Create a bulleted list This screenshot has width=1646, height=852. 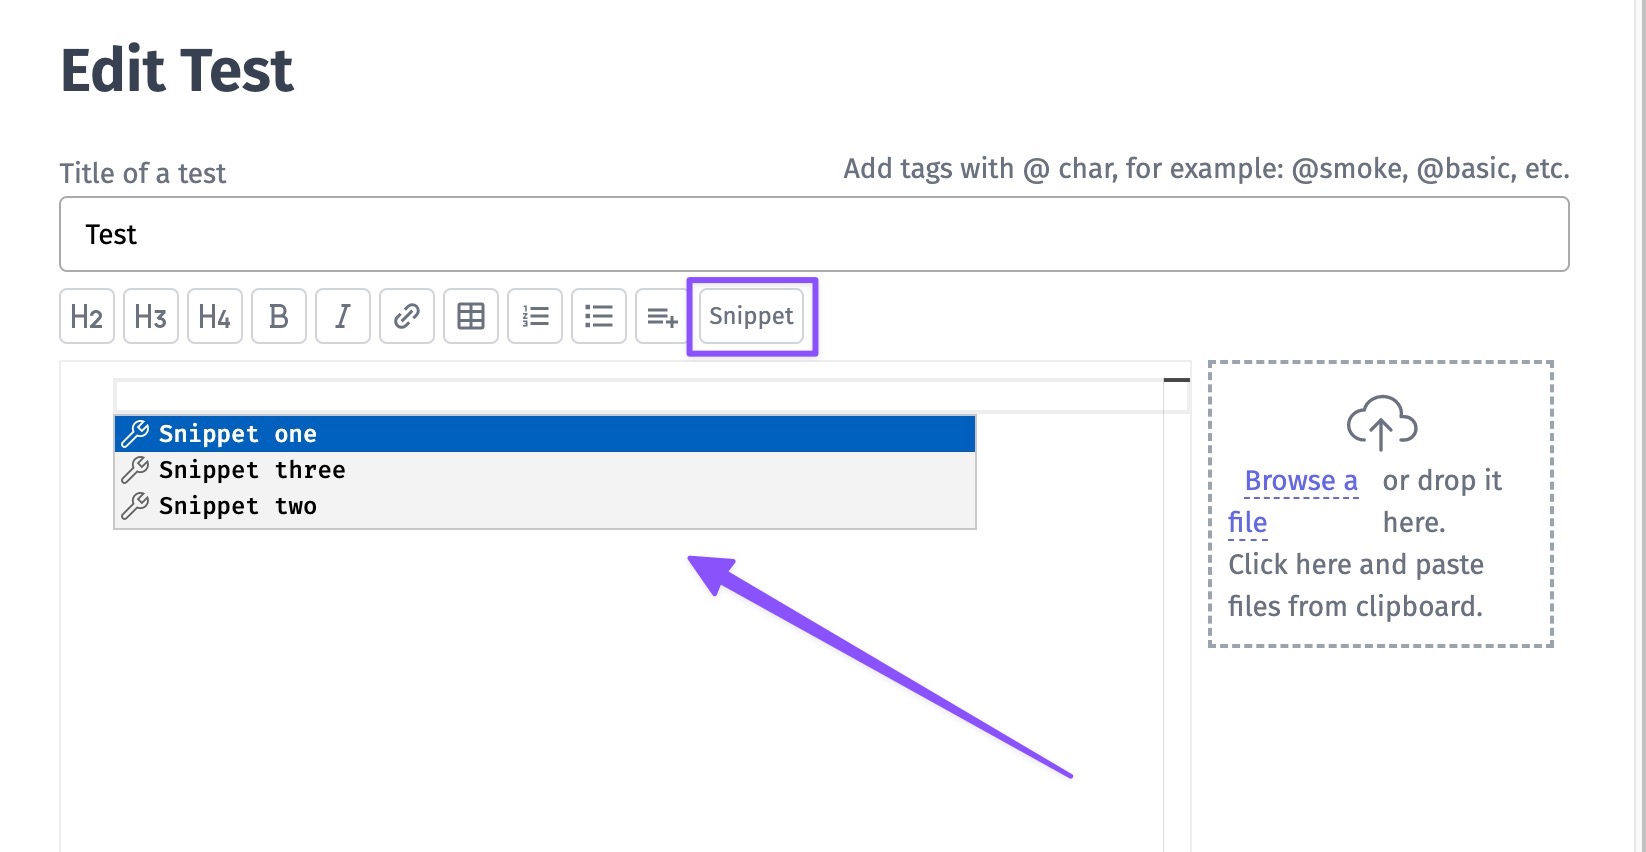tap(599, 317)
